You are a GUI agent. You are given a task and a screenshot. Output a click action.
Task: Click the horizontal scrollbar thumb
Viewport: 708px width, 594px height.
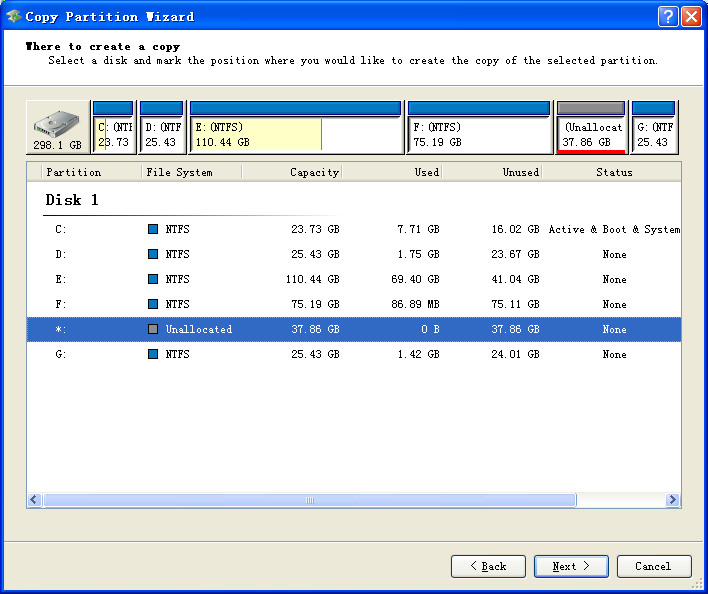[x=310, y=500]
